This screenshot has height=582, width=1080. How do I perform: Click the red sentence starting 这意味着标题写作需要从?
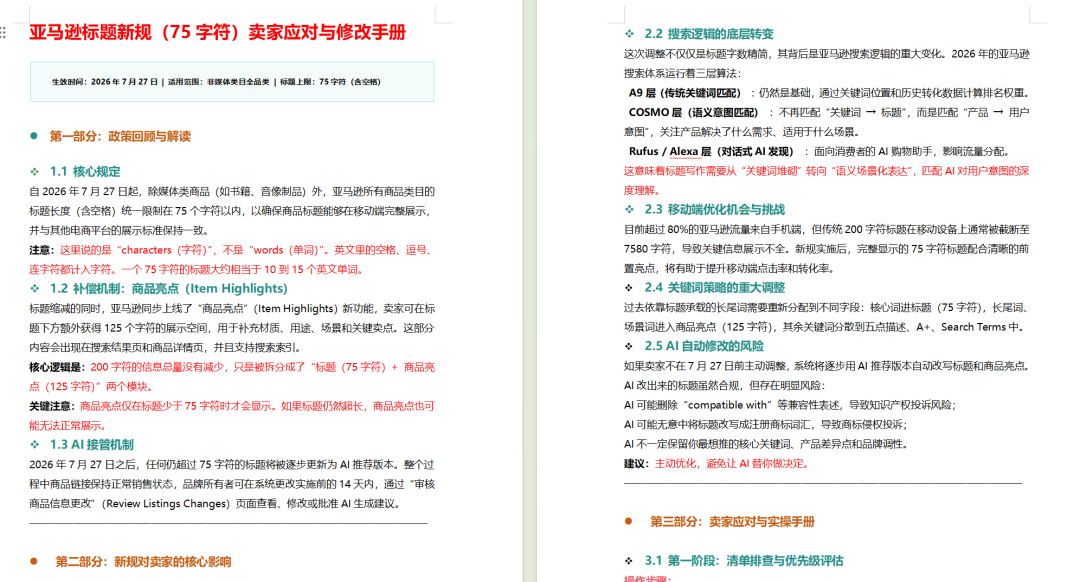click(x=827, y=180)
